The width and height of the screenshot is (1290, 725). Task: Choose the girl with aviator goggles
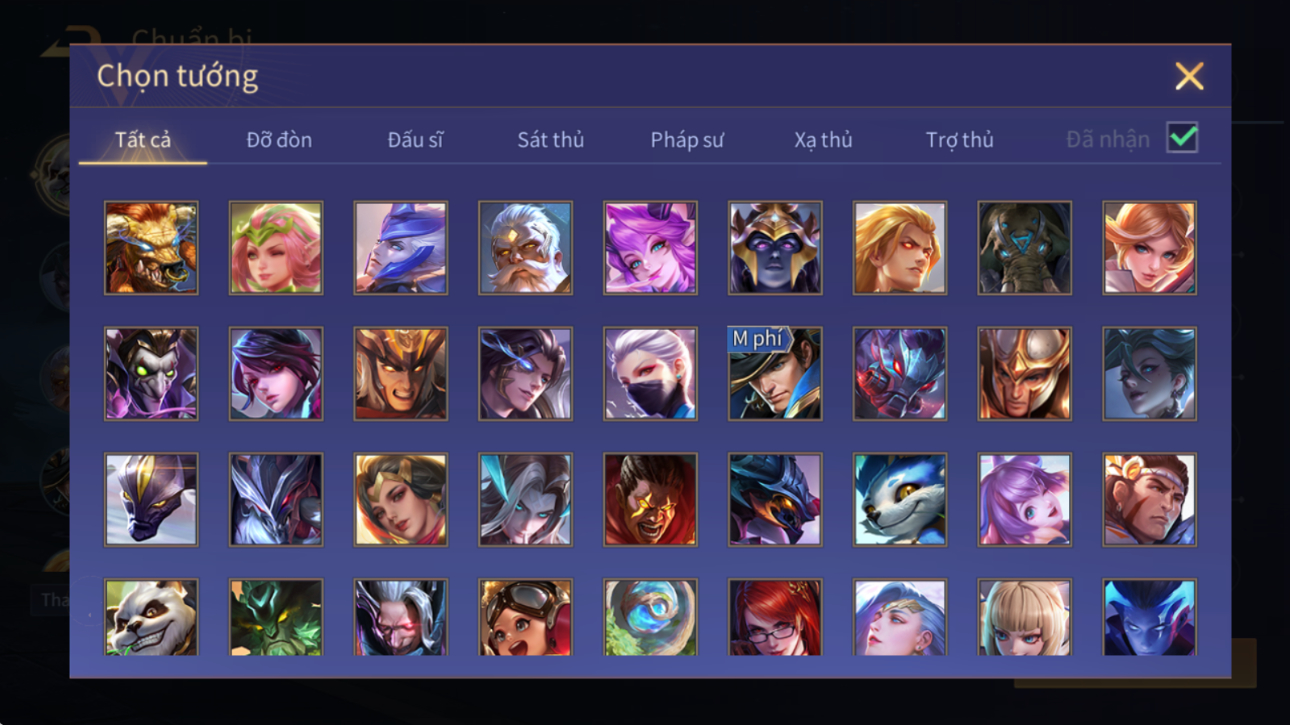pos(525,618)
